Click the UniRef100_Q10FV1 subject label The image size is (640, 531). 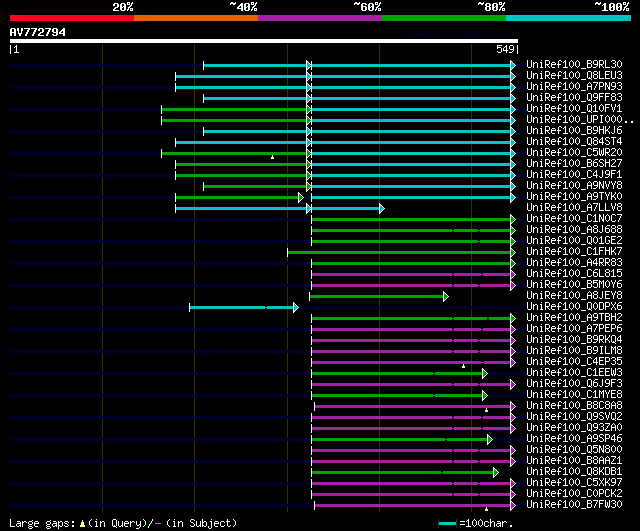[574, 109]
